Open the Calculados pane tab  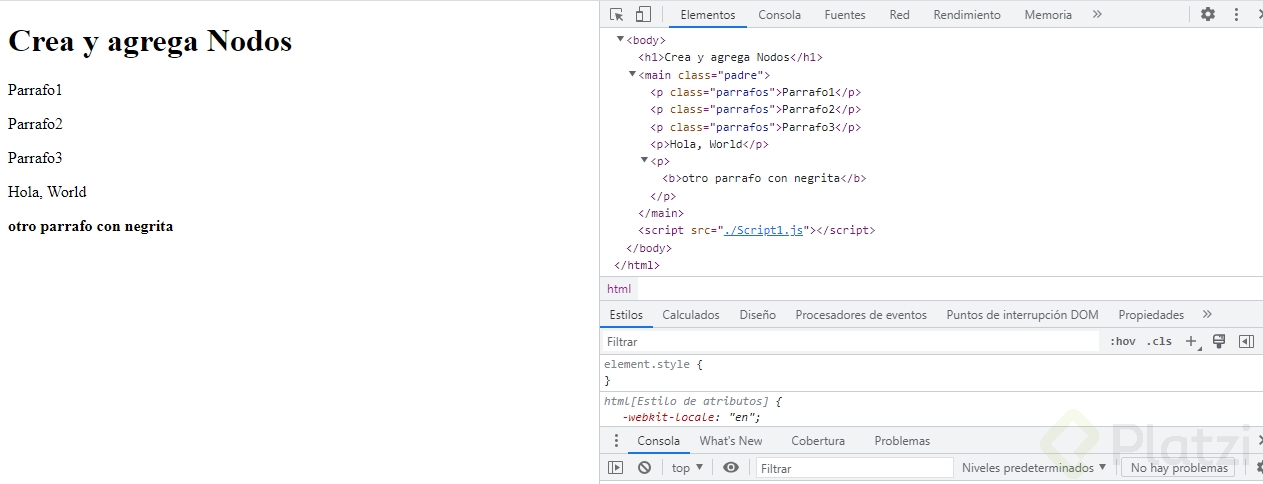pyautogui.click(x=691, y=315)
